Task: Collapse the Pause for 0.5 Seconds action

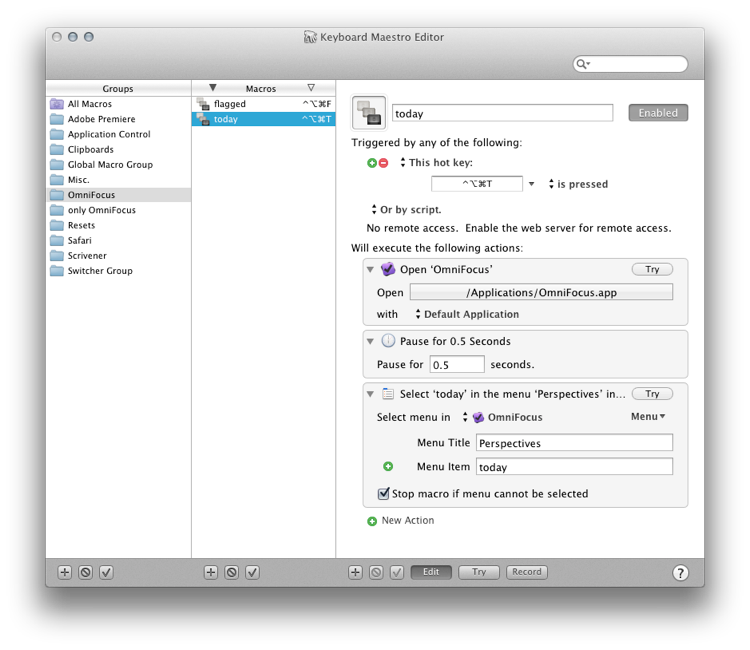Action: coord(370,342)
